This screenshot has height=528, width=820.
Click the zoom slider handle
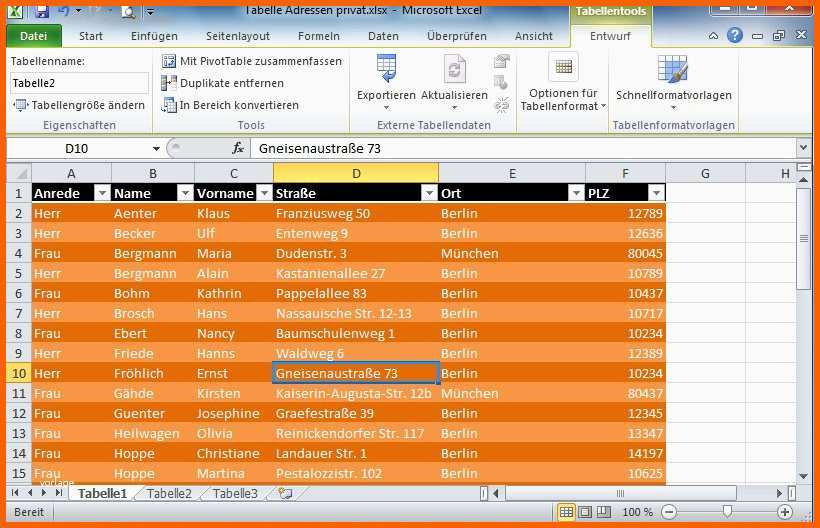[727, 512]
